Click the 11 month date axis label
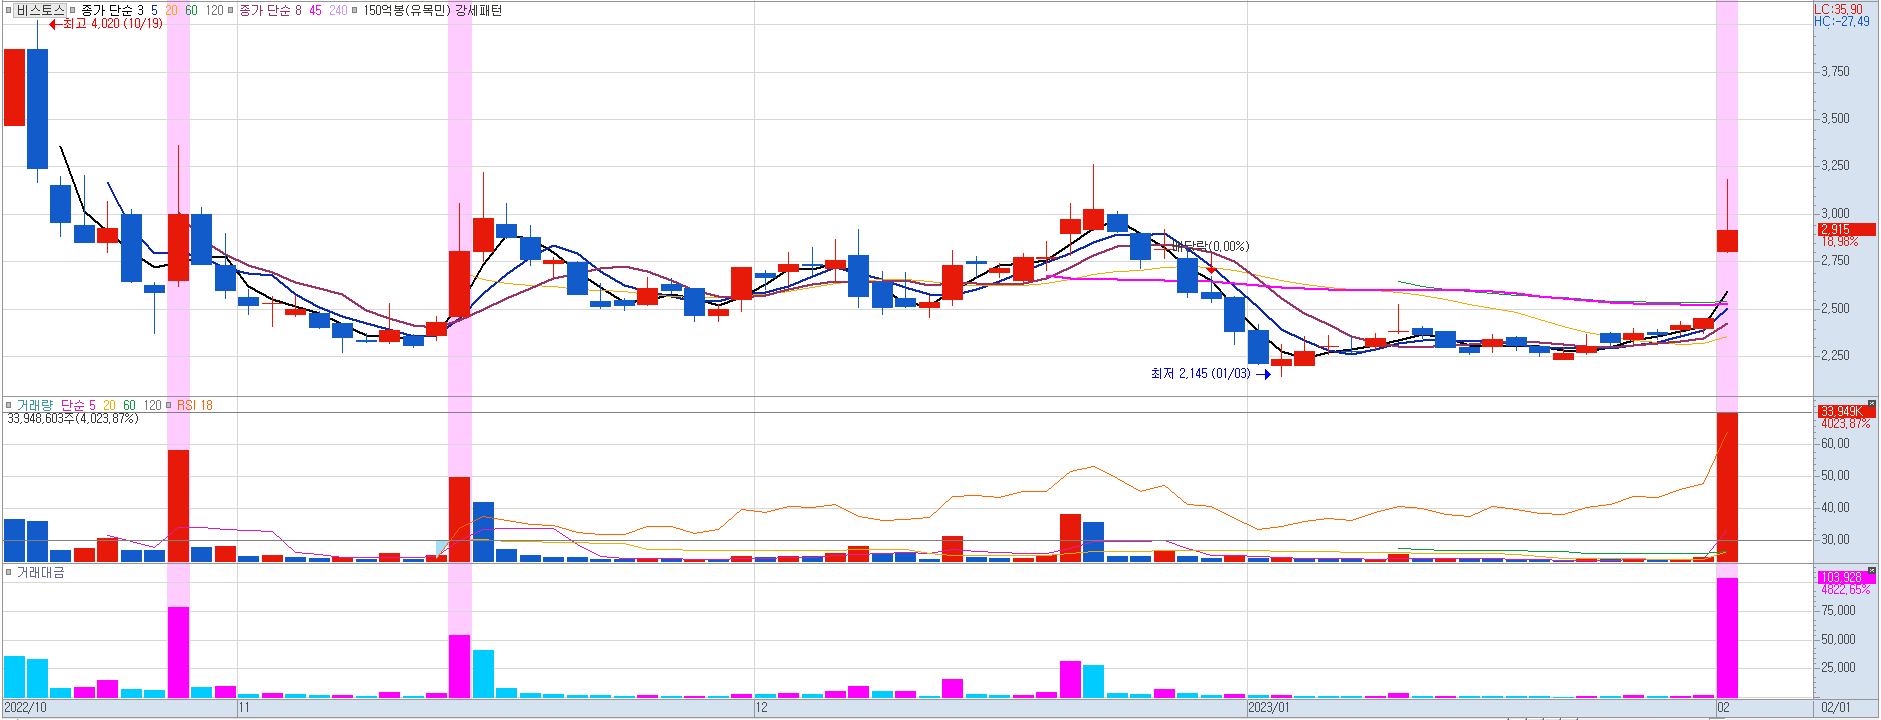This screenshot has width=1881, height=720. coord(244,708)
